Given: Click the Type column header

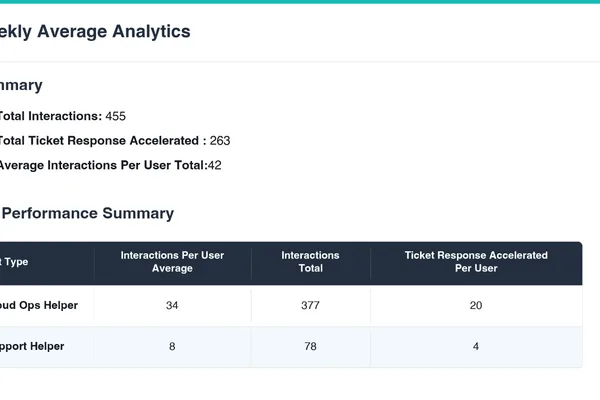Looking at the screenshot, I should pyautogui.click(x=14, y=262).
